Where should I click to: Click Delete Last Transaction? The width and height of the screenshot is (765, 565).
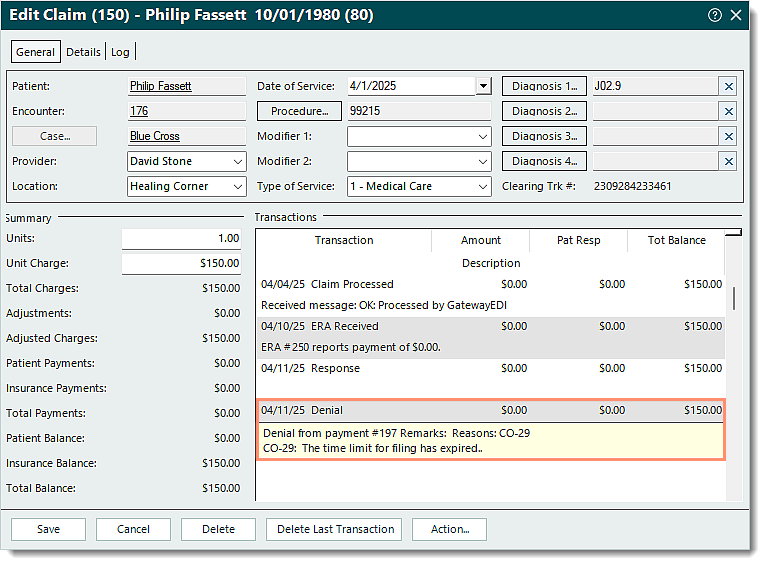(x=334, y=529)
